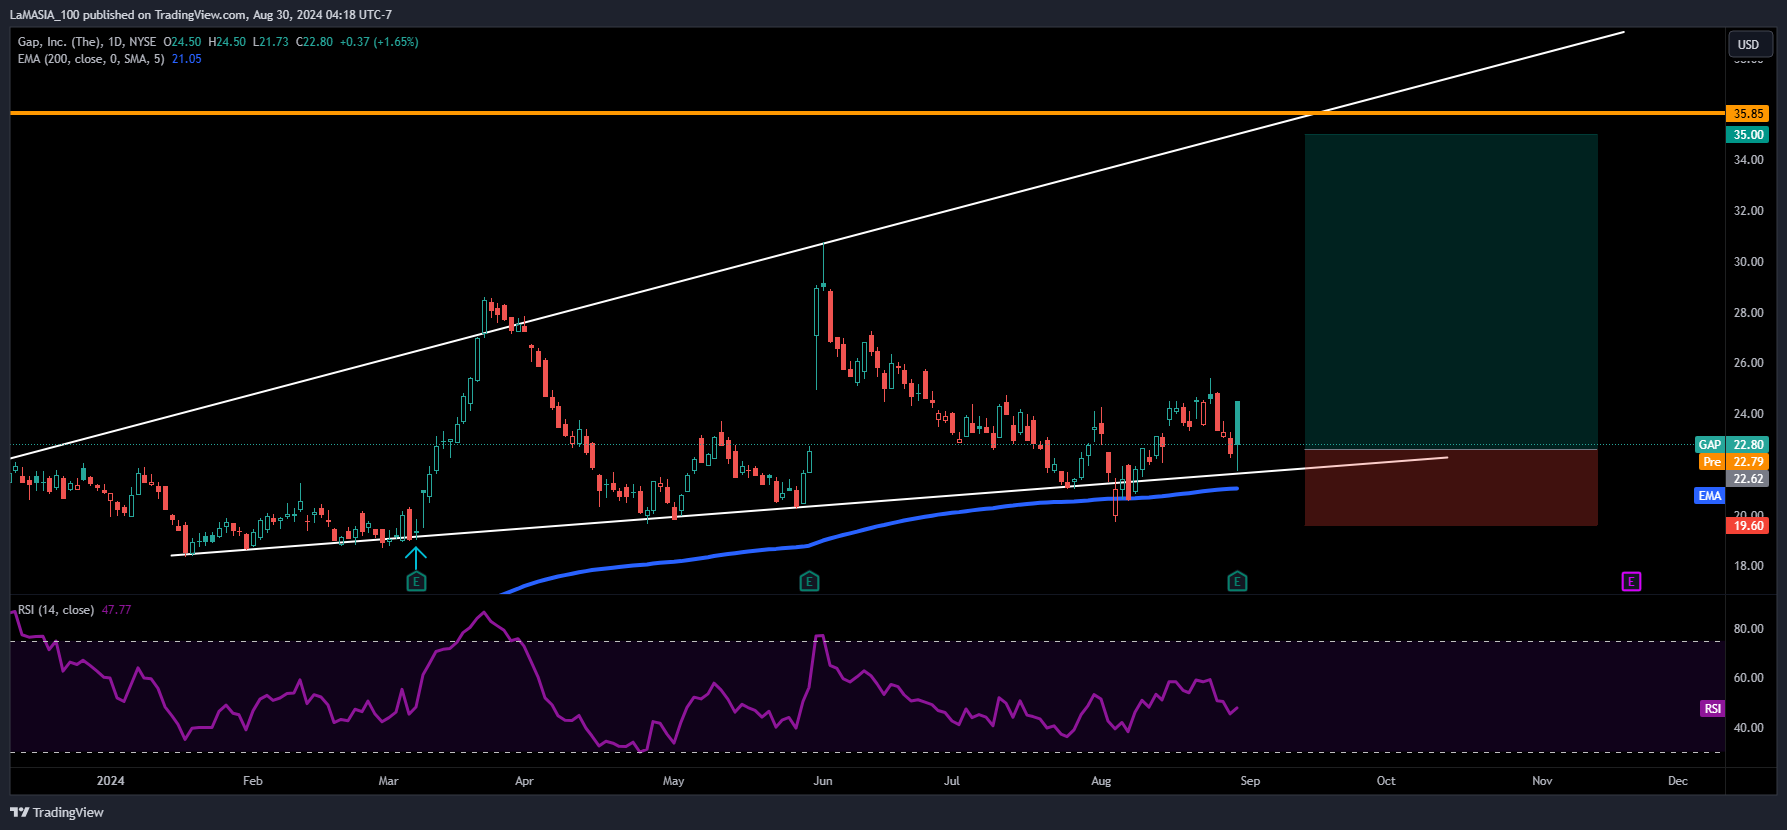Click the Sep label on time axis
This screenshot has height=830, width=1787.
(1250, 781)
